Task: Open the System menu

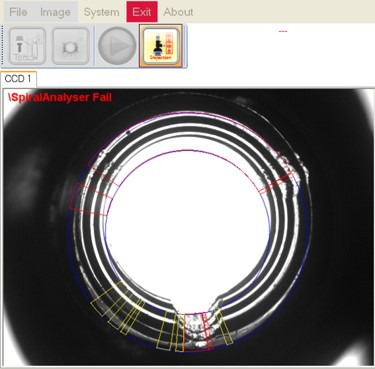Action: 101,12
